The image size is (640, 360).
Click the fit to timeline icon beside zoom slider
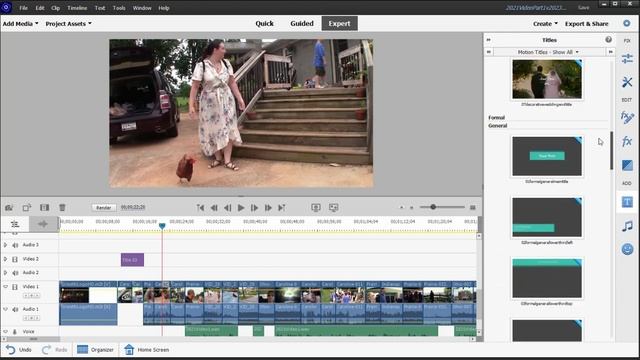(472, 207)
